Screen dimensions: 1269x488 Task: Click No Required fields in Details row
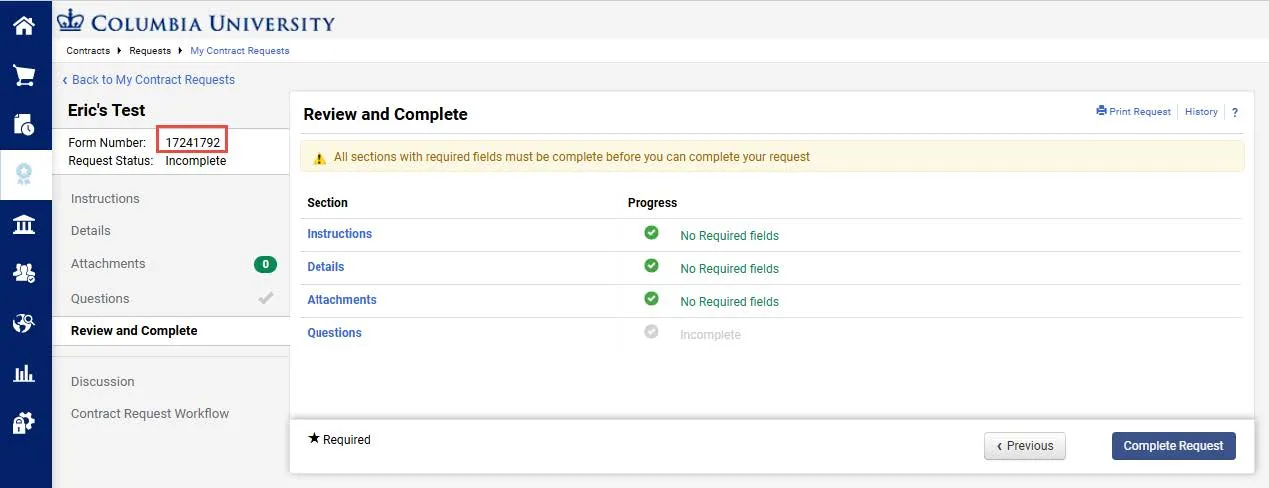click(x=729, y=269)
